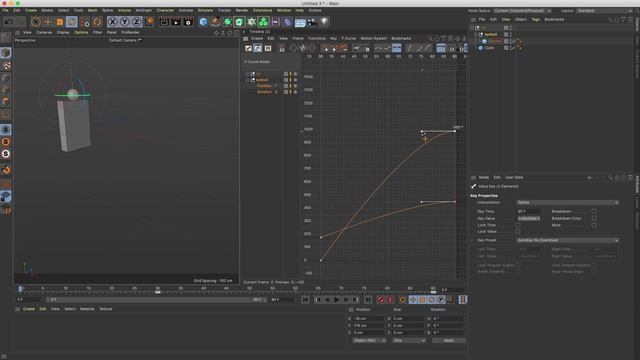Open the MoGraph Cloner icon
Screen dimensions: 640x360
coord(264,22)
